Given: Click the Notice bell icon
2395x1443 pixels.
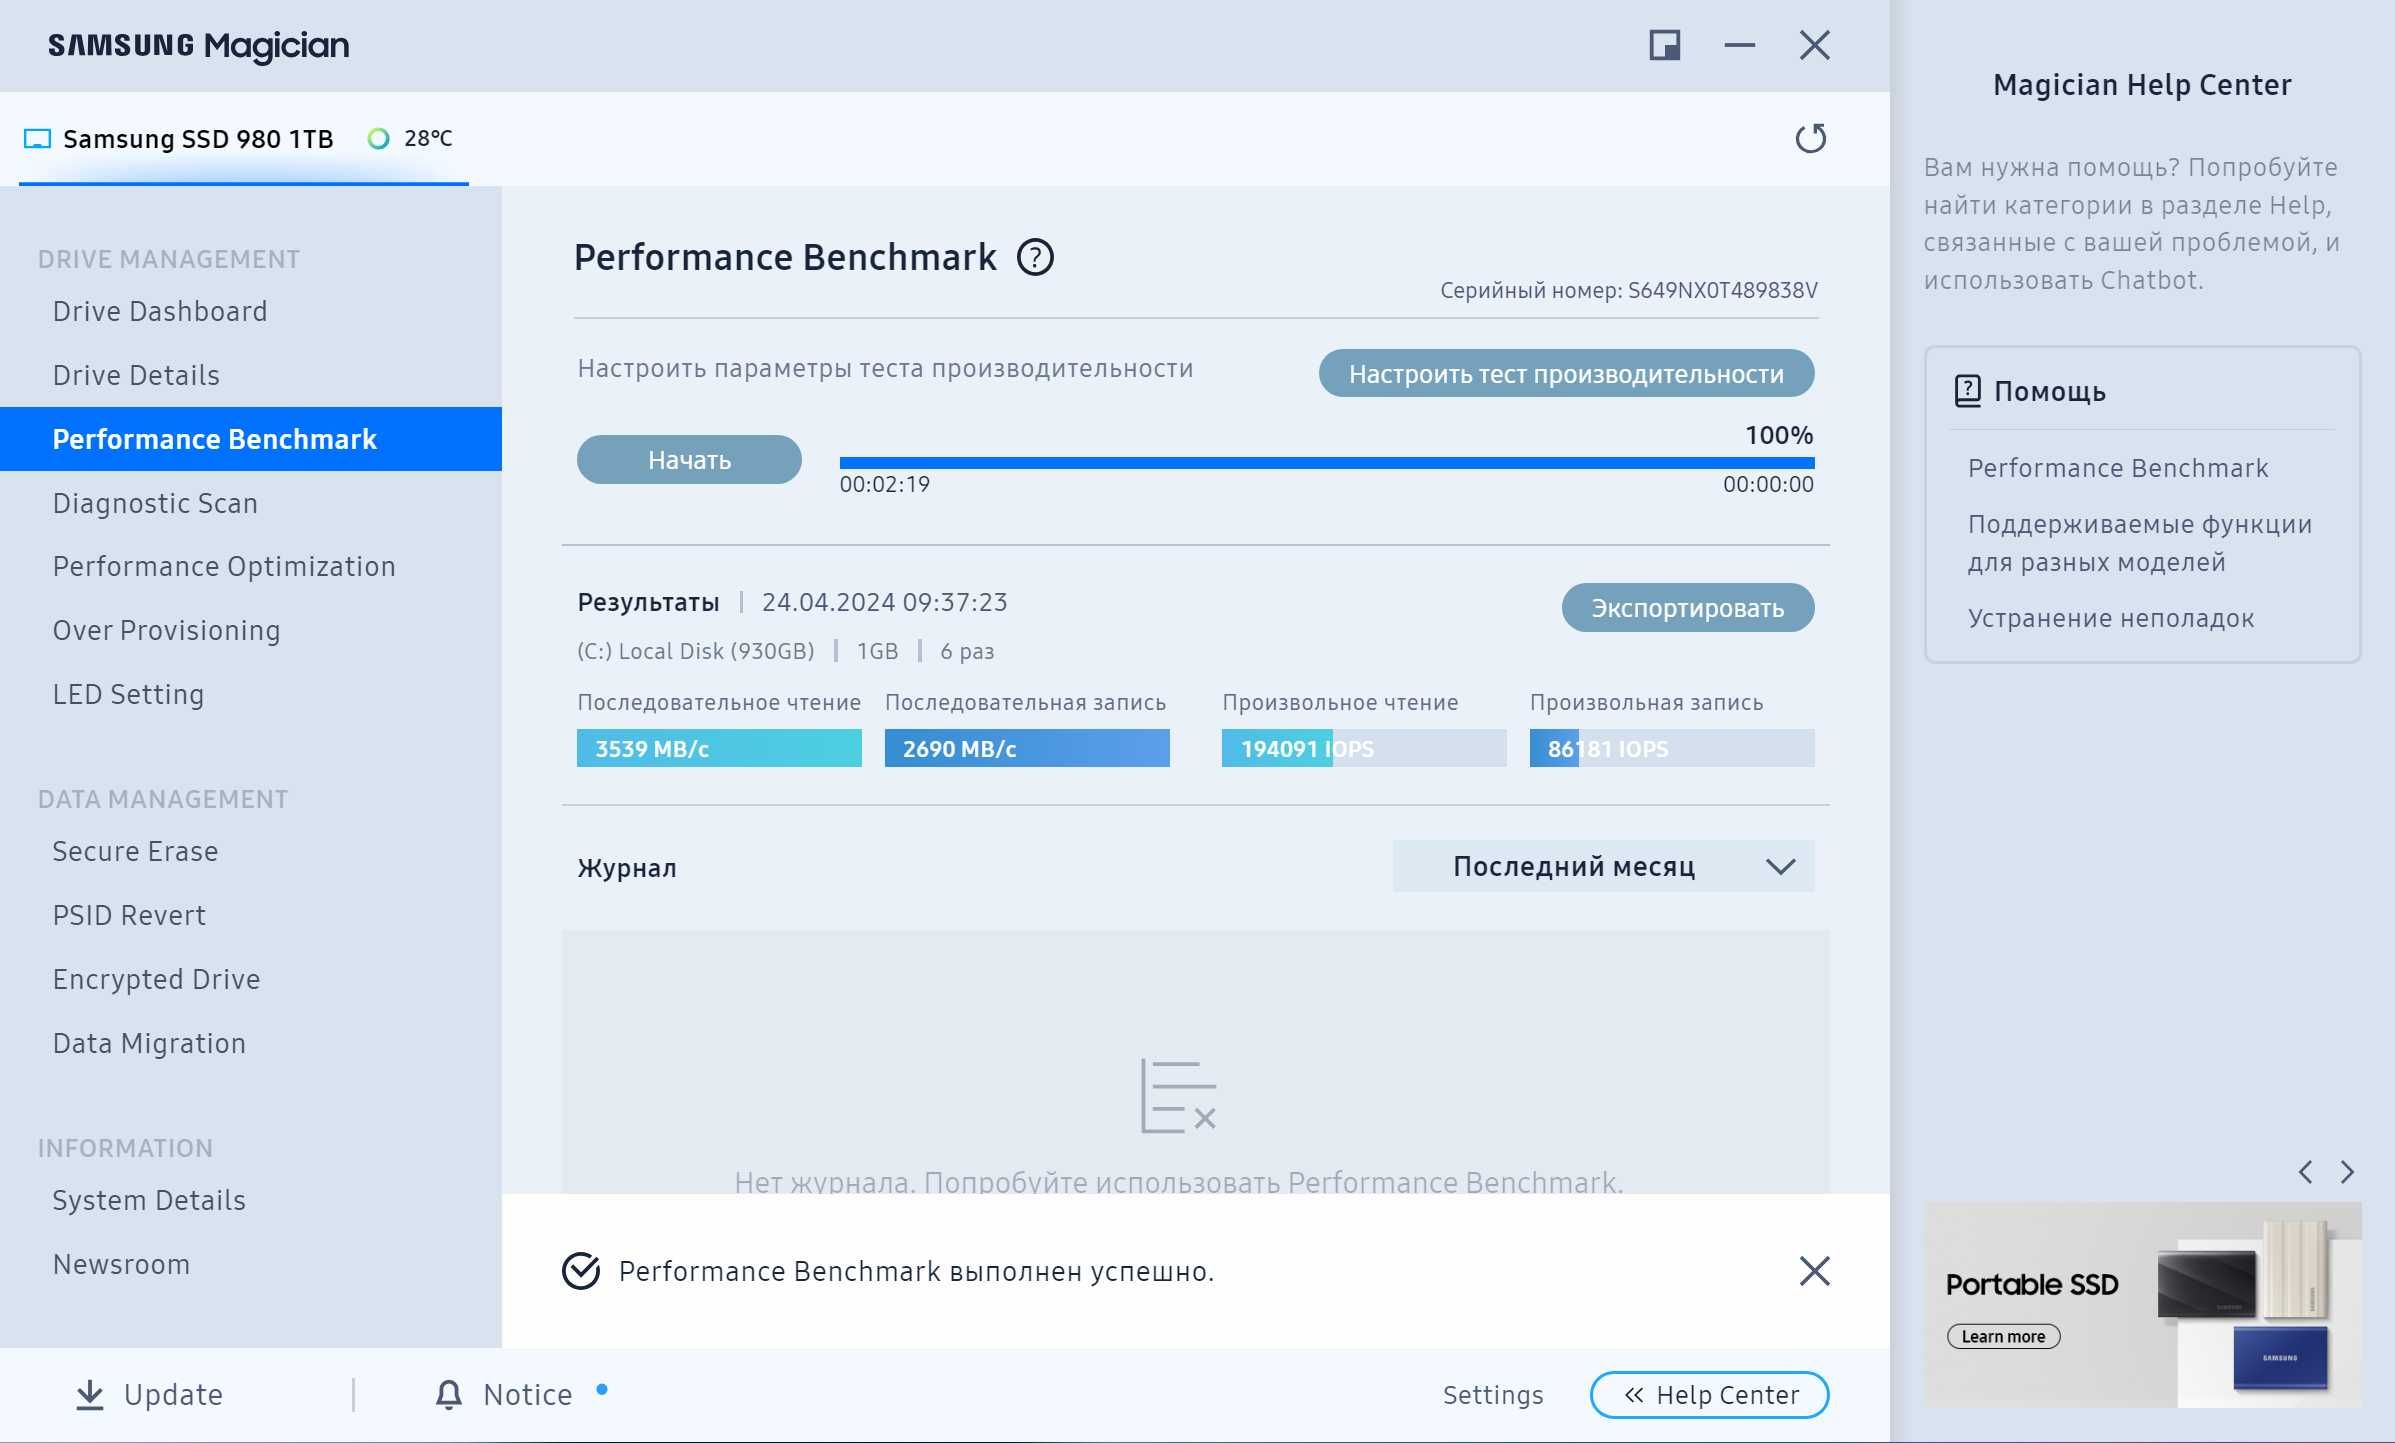Looking at the screenshot, I should pos(449,1395).
